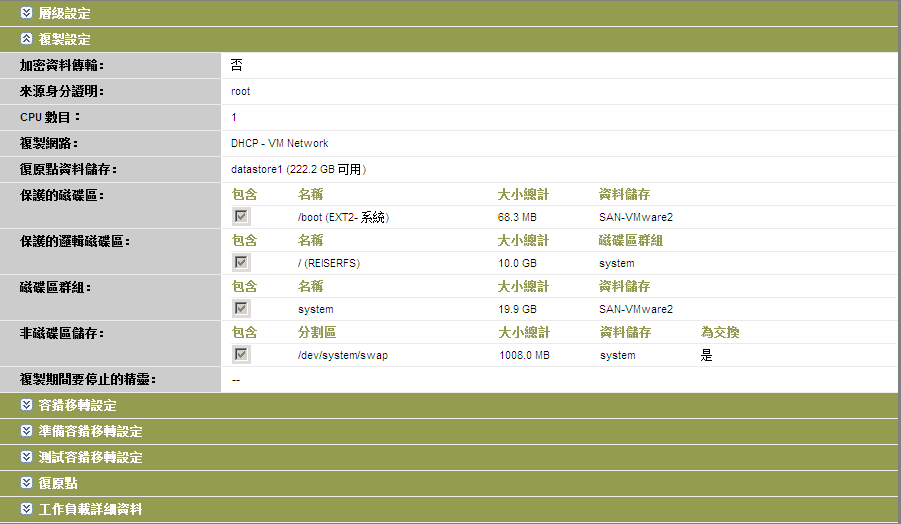Expand the 測試容錯移轉設定 section arrow icon

26,457
